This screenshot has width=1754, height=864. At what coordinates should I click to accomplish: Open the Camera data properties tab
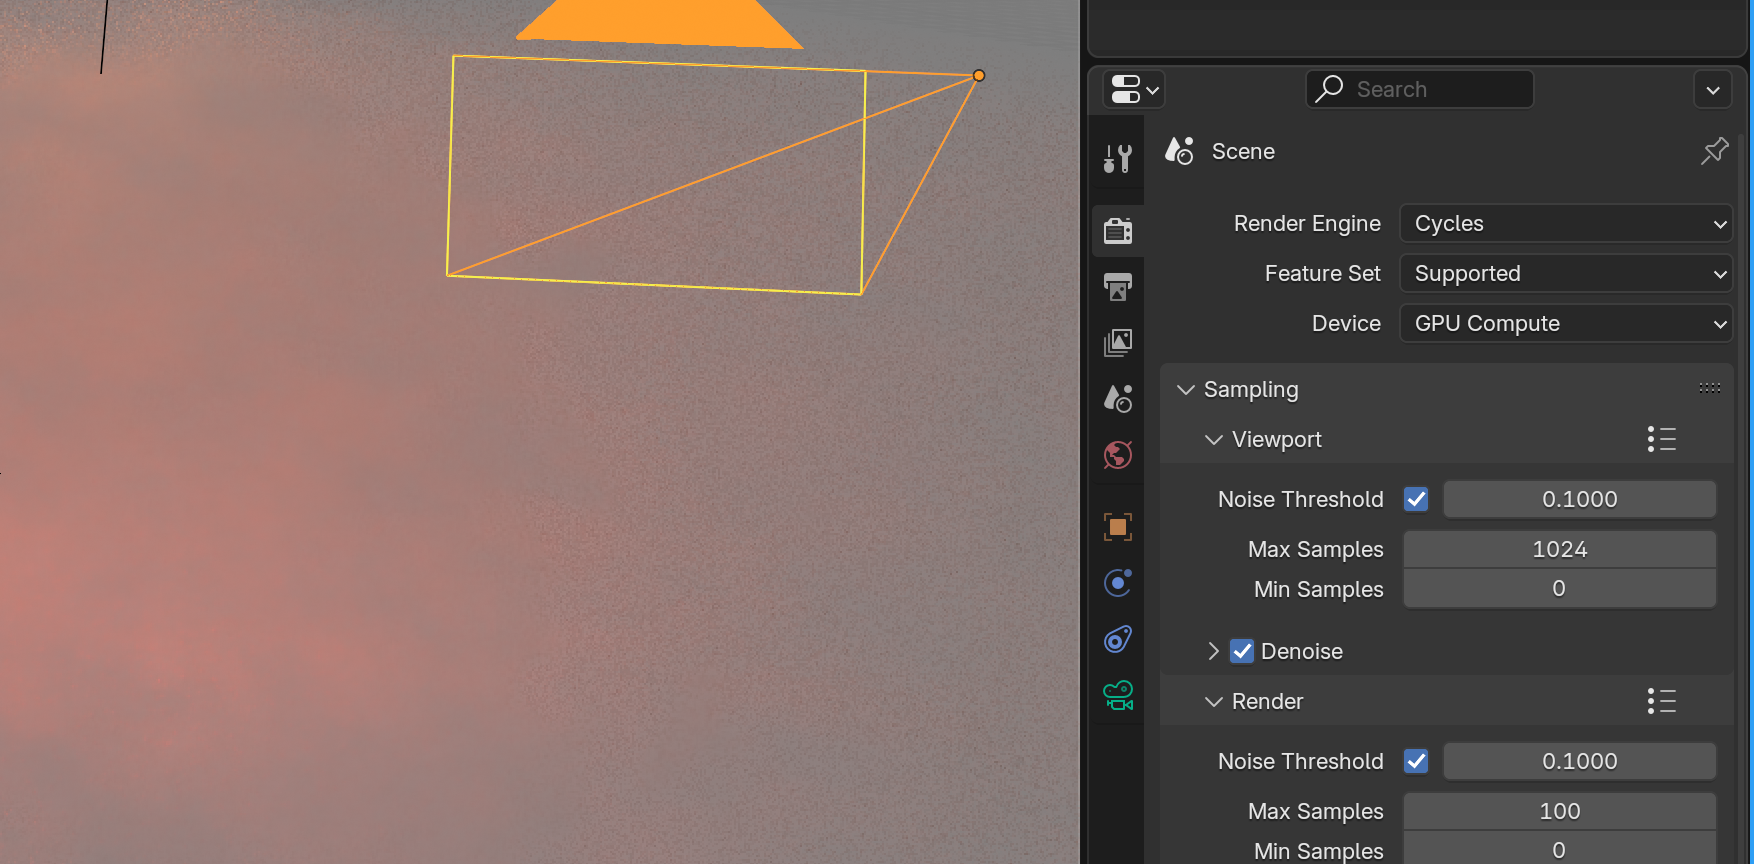[1118, 695]
